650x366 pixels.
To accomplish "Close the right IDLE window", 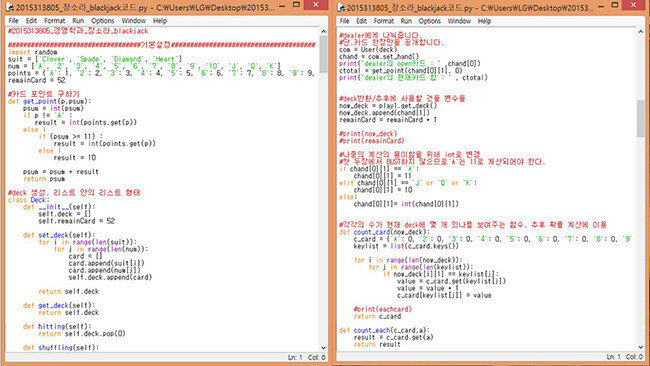I will pos(634,5).
